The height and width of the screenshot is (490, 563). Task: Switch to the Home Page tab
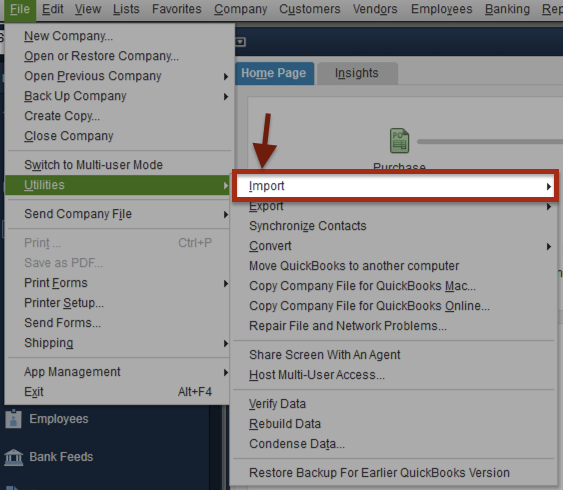pyautogui.click(x=274, y=73)
